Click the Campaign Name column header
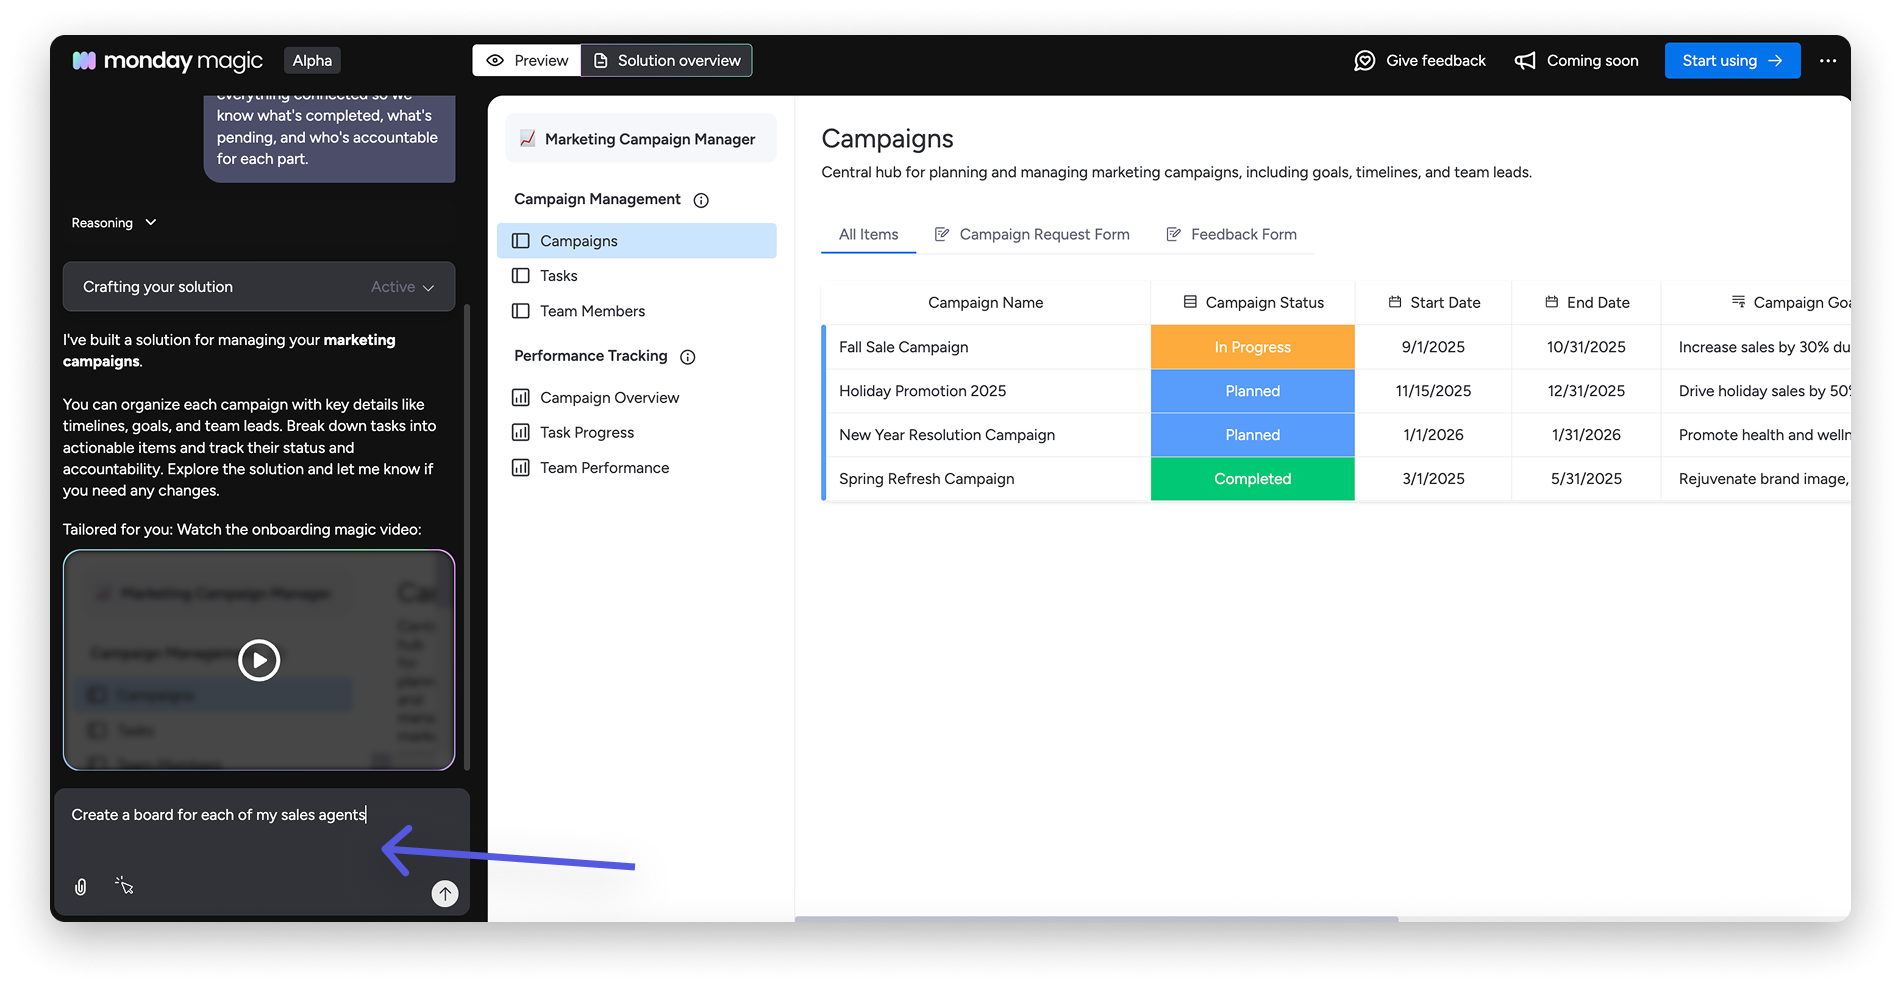Image resolution: width=1901 pixels, height=987 pixels. point(986,303)
